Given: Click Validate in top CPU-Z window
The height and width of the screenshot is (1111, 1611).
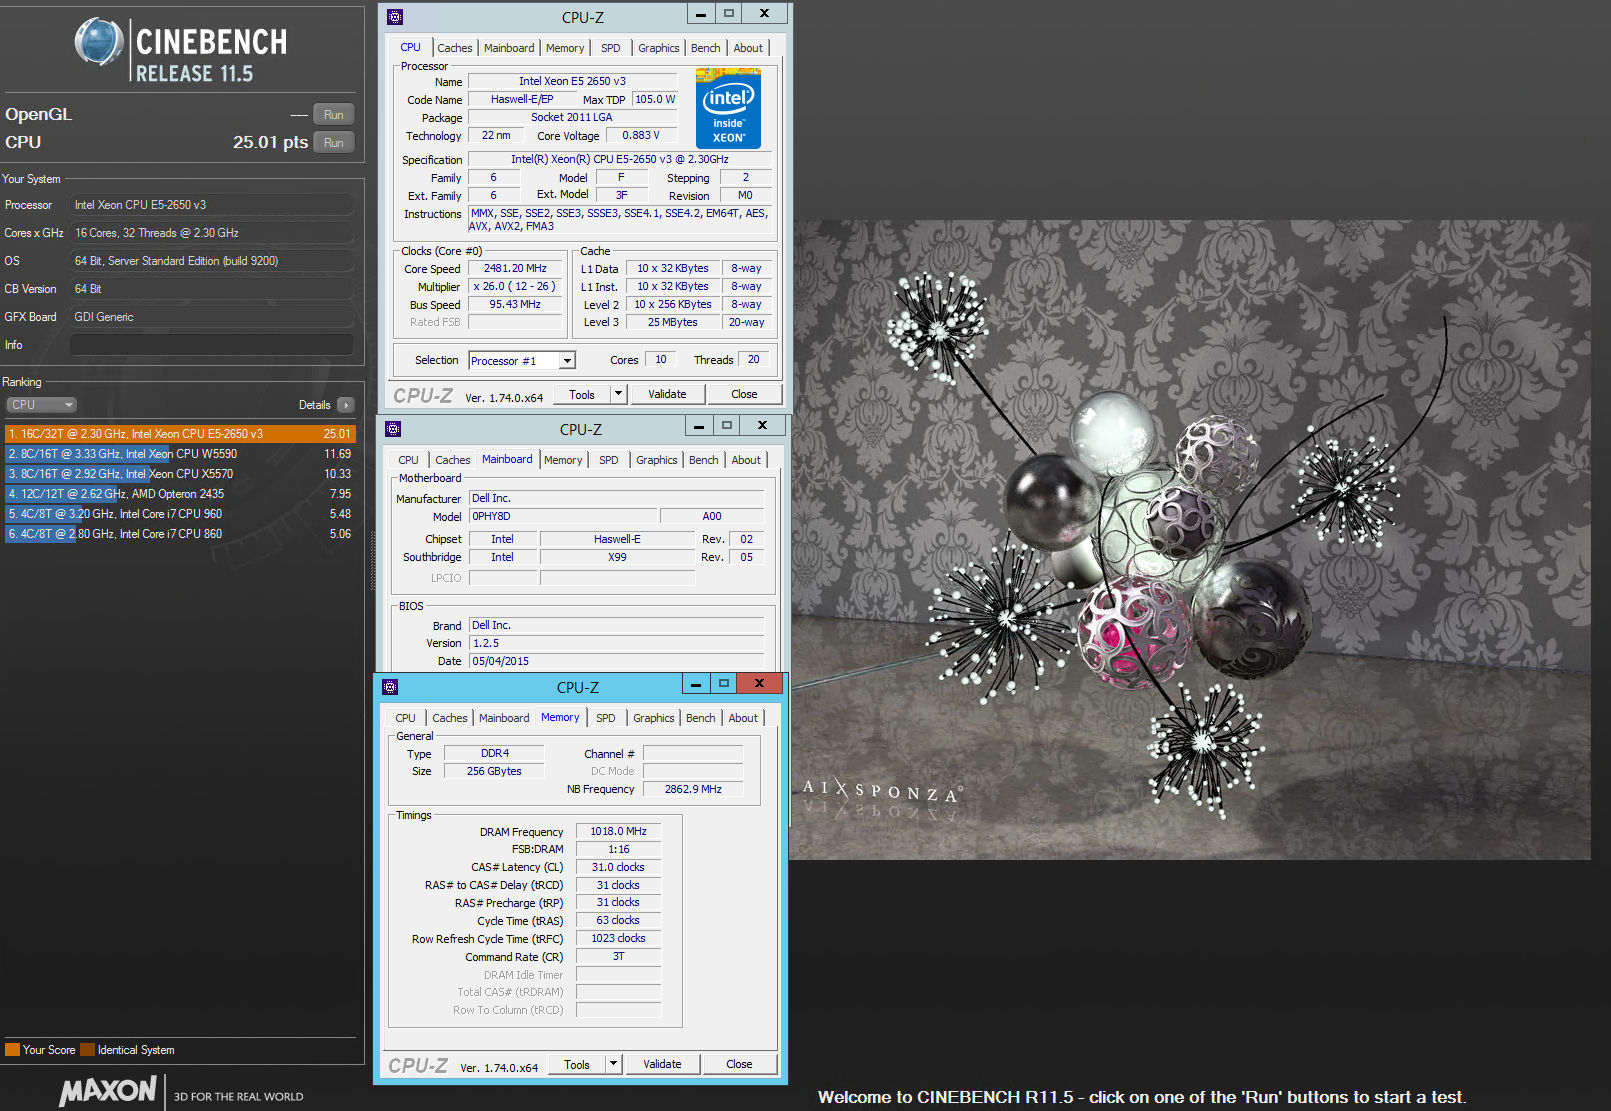Looking at the screenshot, I should click(667, 394).
